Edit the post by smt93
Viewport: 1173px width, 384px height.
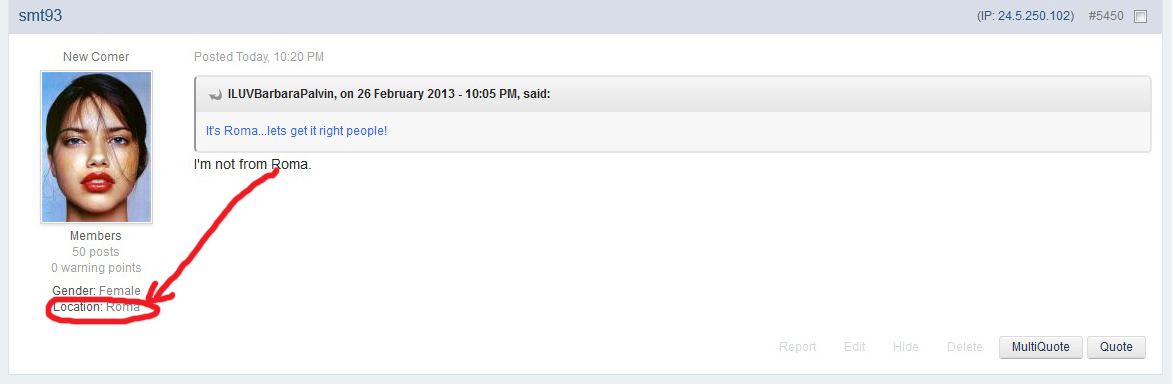click(854, 347)
